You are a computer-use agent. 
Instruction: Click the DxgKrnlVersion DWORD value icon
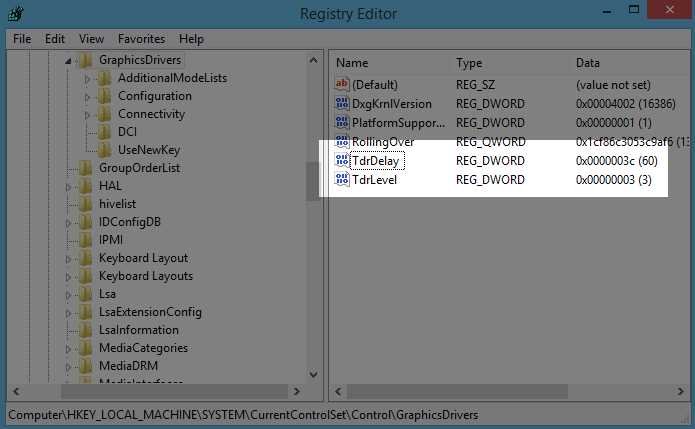[x=342, y=103]
